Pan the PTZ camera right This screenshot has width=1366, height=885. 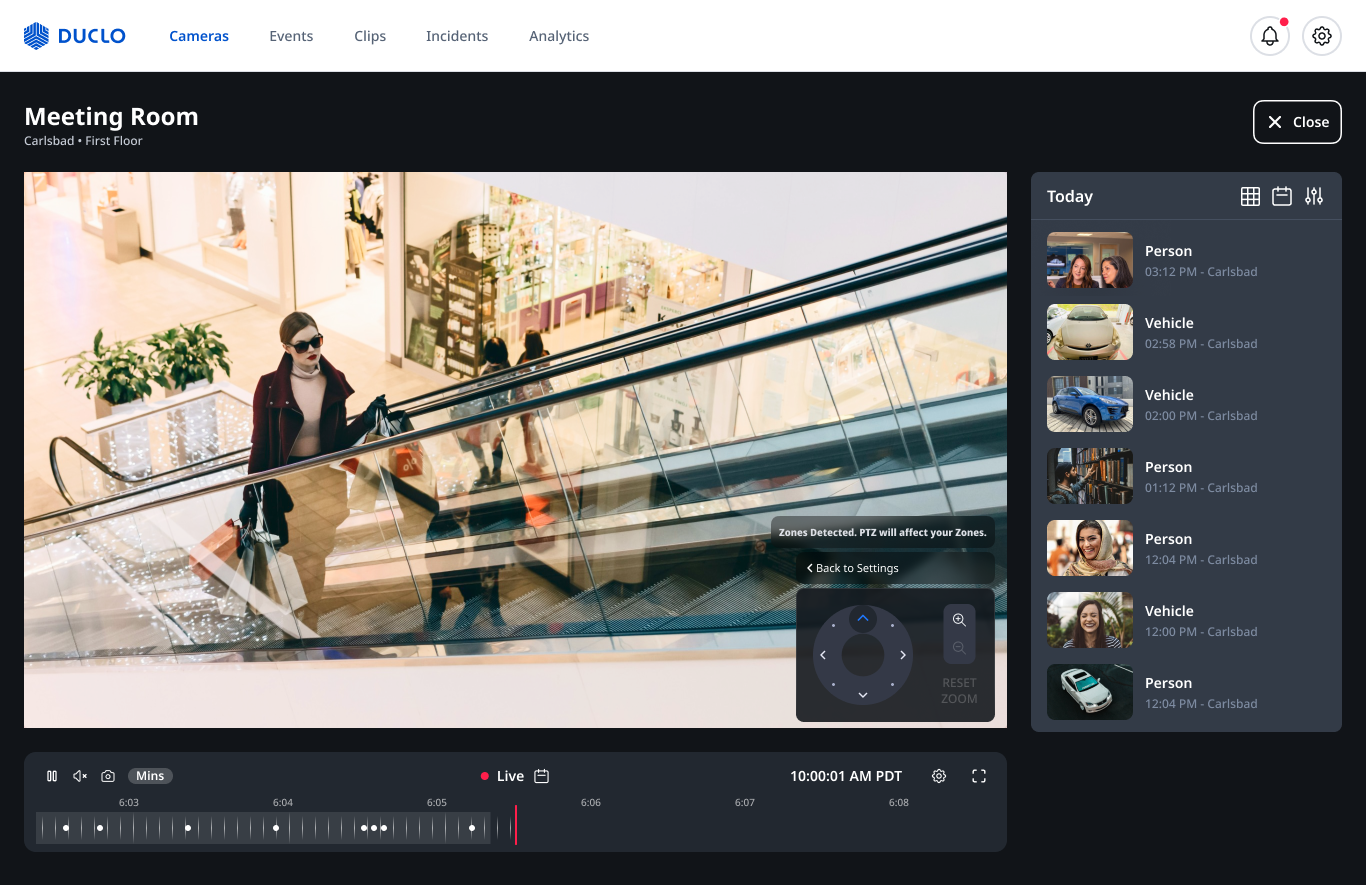tap(902, 655)
